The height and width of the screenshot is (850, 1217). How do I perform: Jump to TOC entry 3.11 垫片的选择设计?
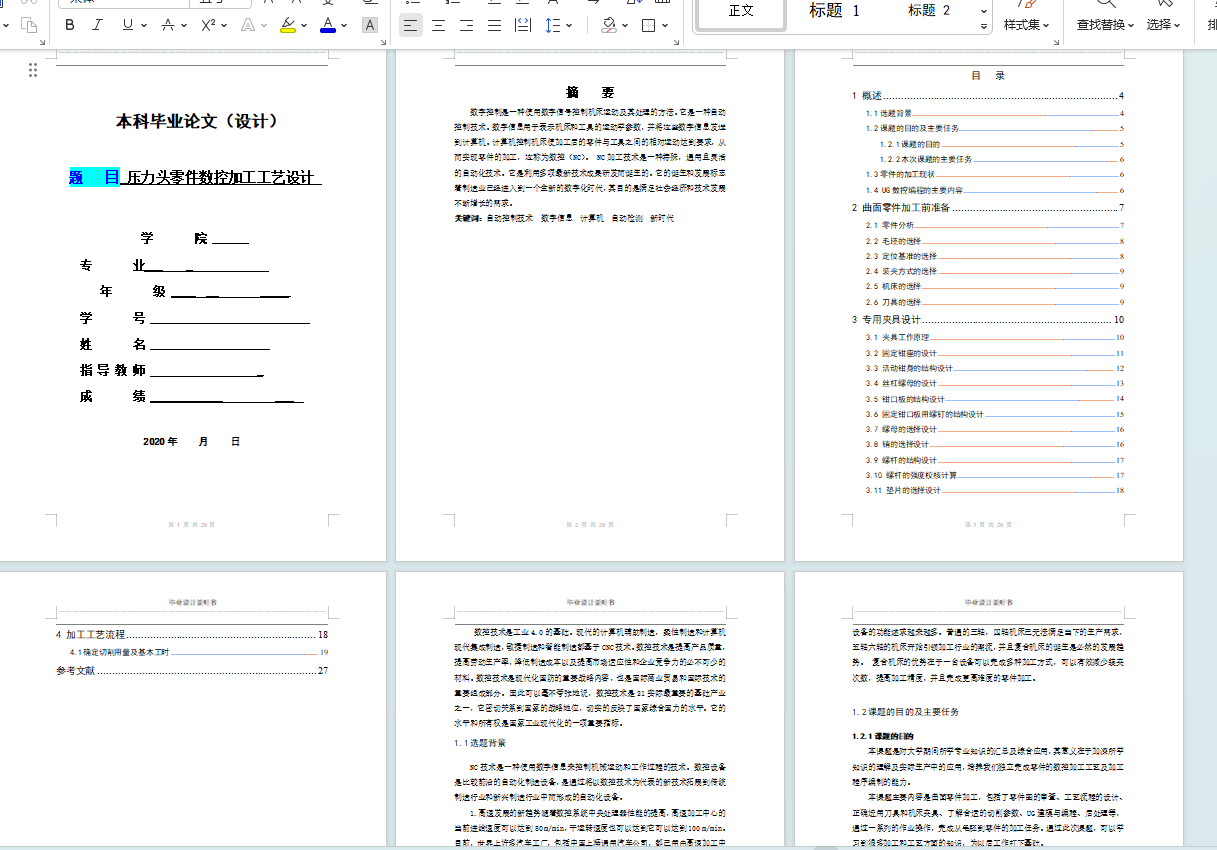(x=995, y=490)
